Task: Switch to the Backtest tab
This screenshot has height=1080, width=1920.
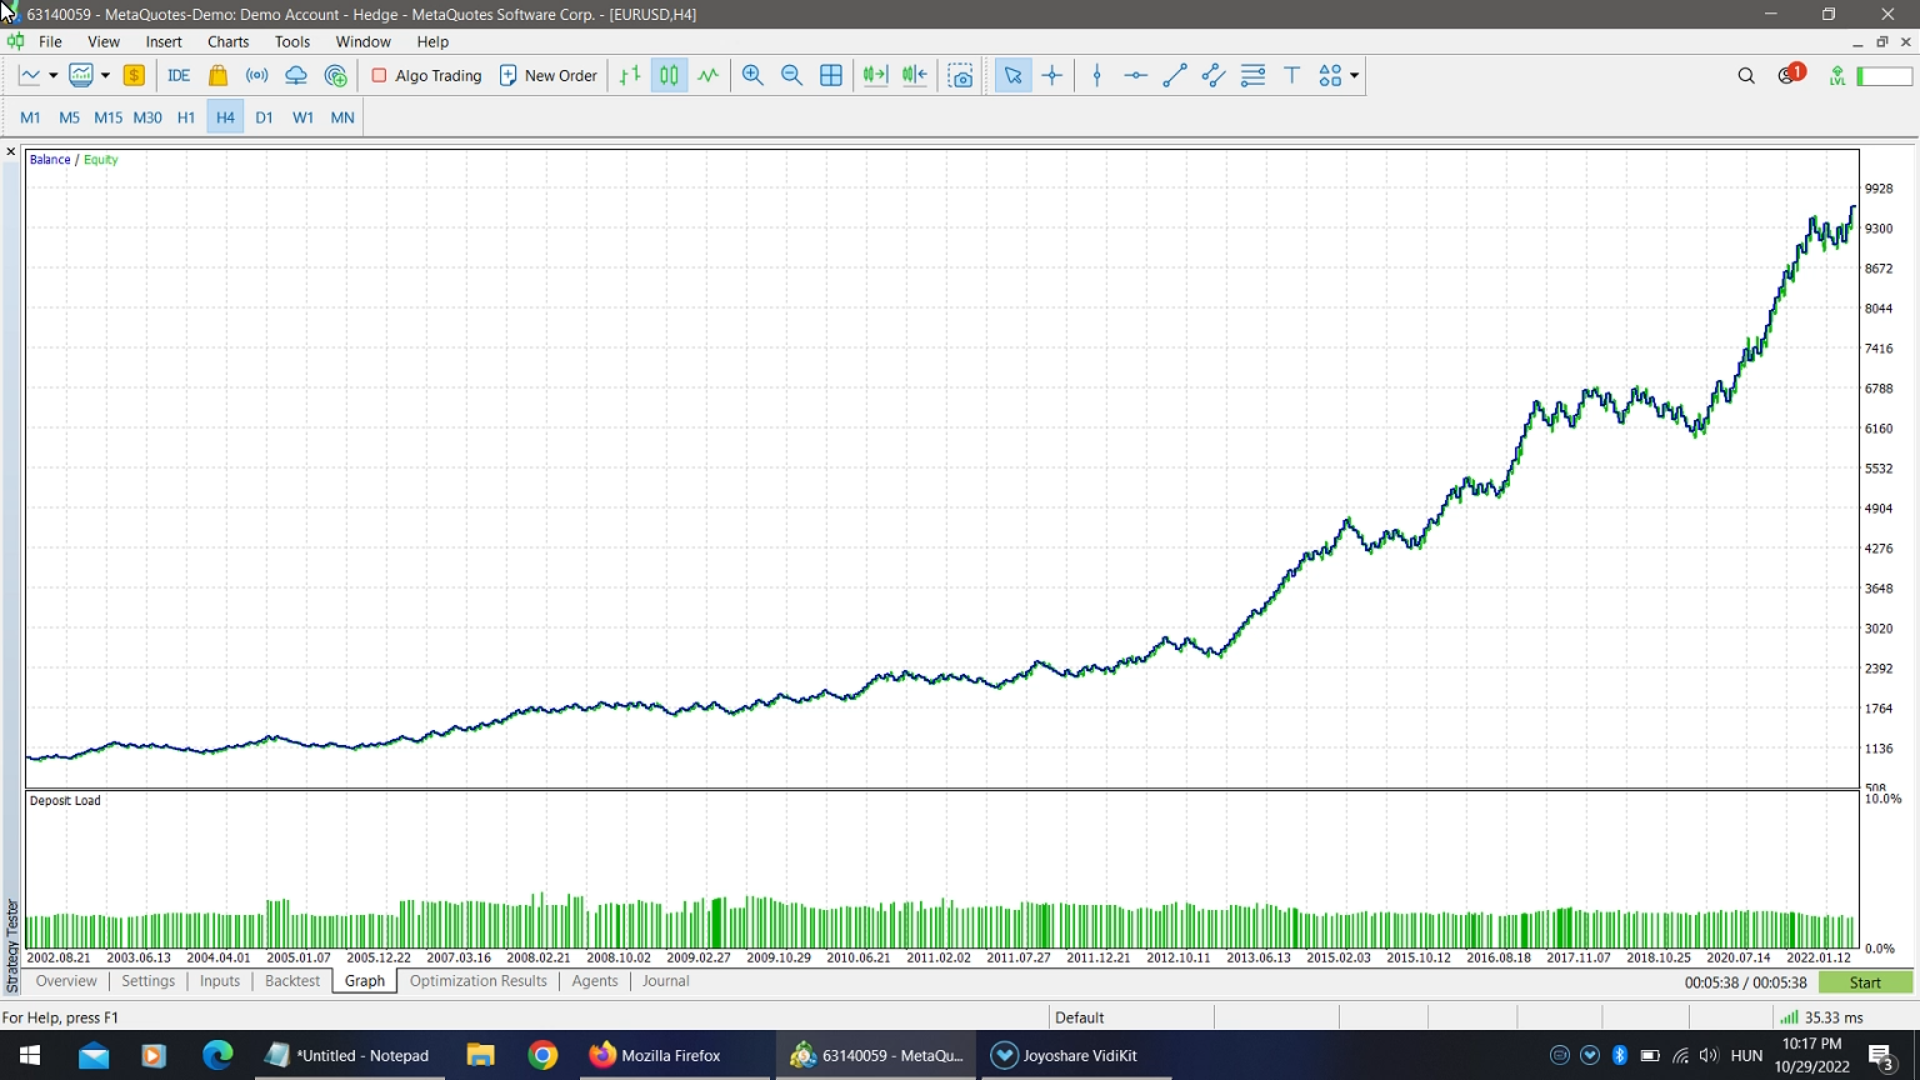Action: pyautogui.click(x=292, y=981)
